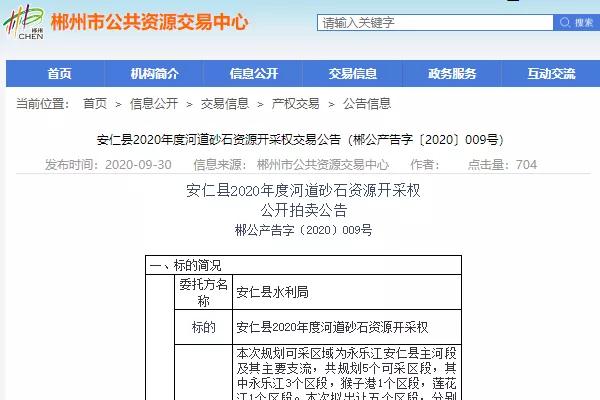Click the publish date 2020-09-30 text

(x=138, y=165)
